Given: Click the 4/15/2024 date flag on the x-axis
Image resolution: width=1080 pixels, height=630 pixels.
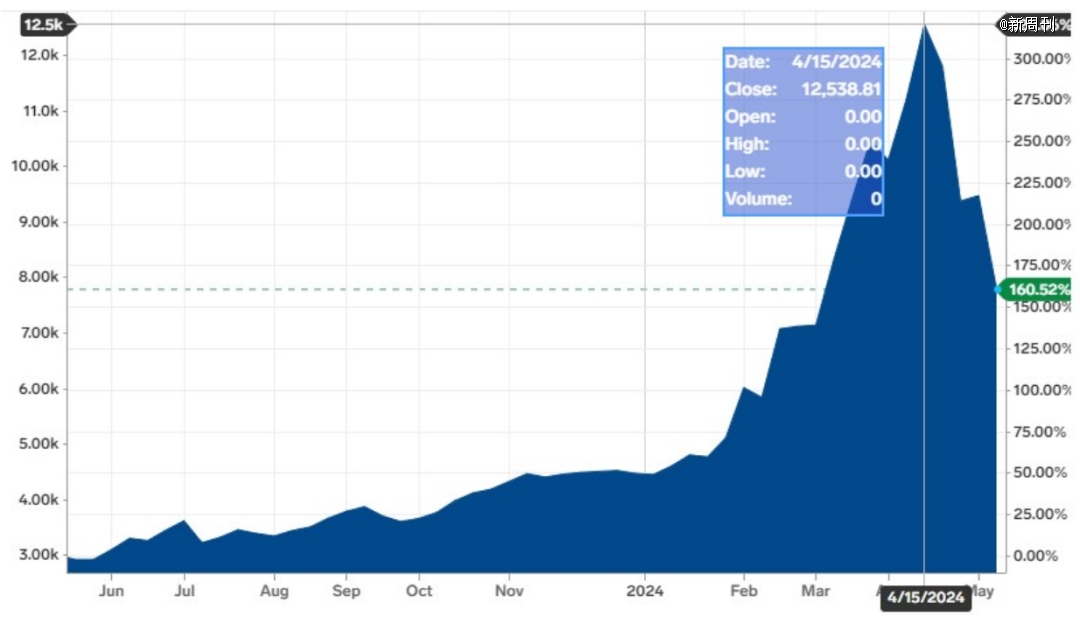Looking at the screenshot, I should [926, 598].
